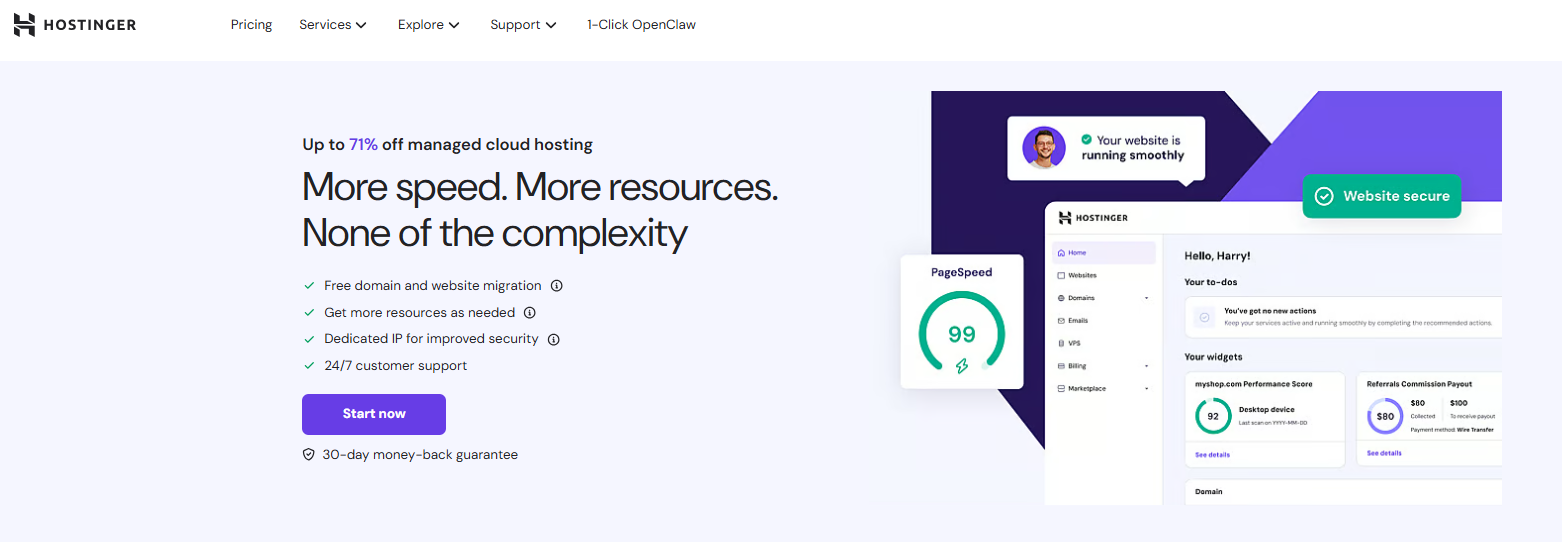Open See details under Performance Score
This screenshot has height=542, width=1562.
(x=1213, y=455)
